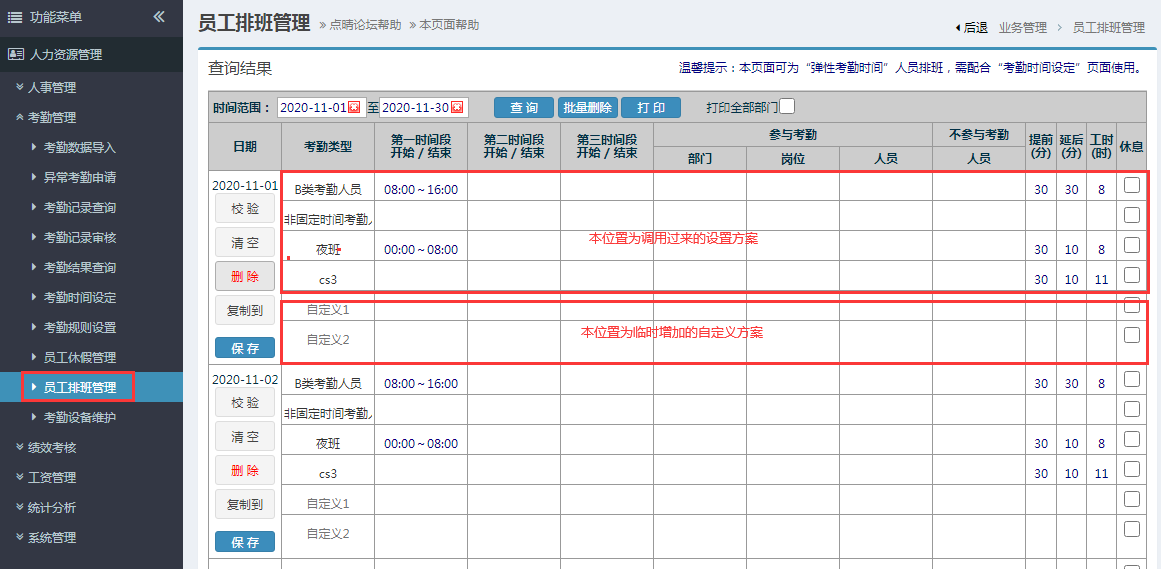Click 打印 to print the schedule
Viewport: 1161px width, 569px height.
(x=650, y=108)
